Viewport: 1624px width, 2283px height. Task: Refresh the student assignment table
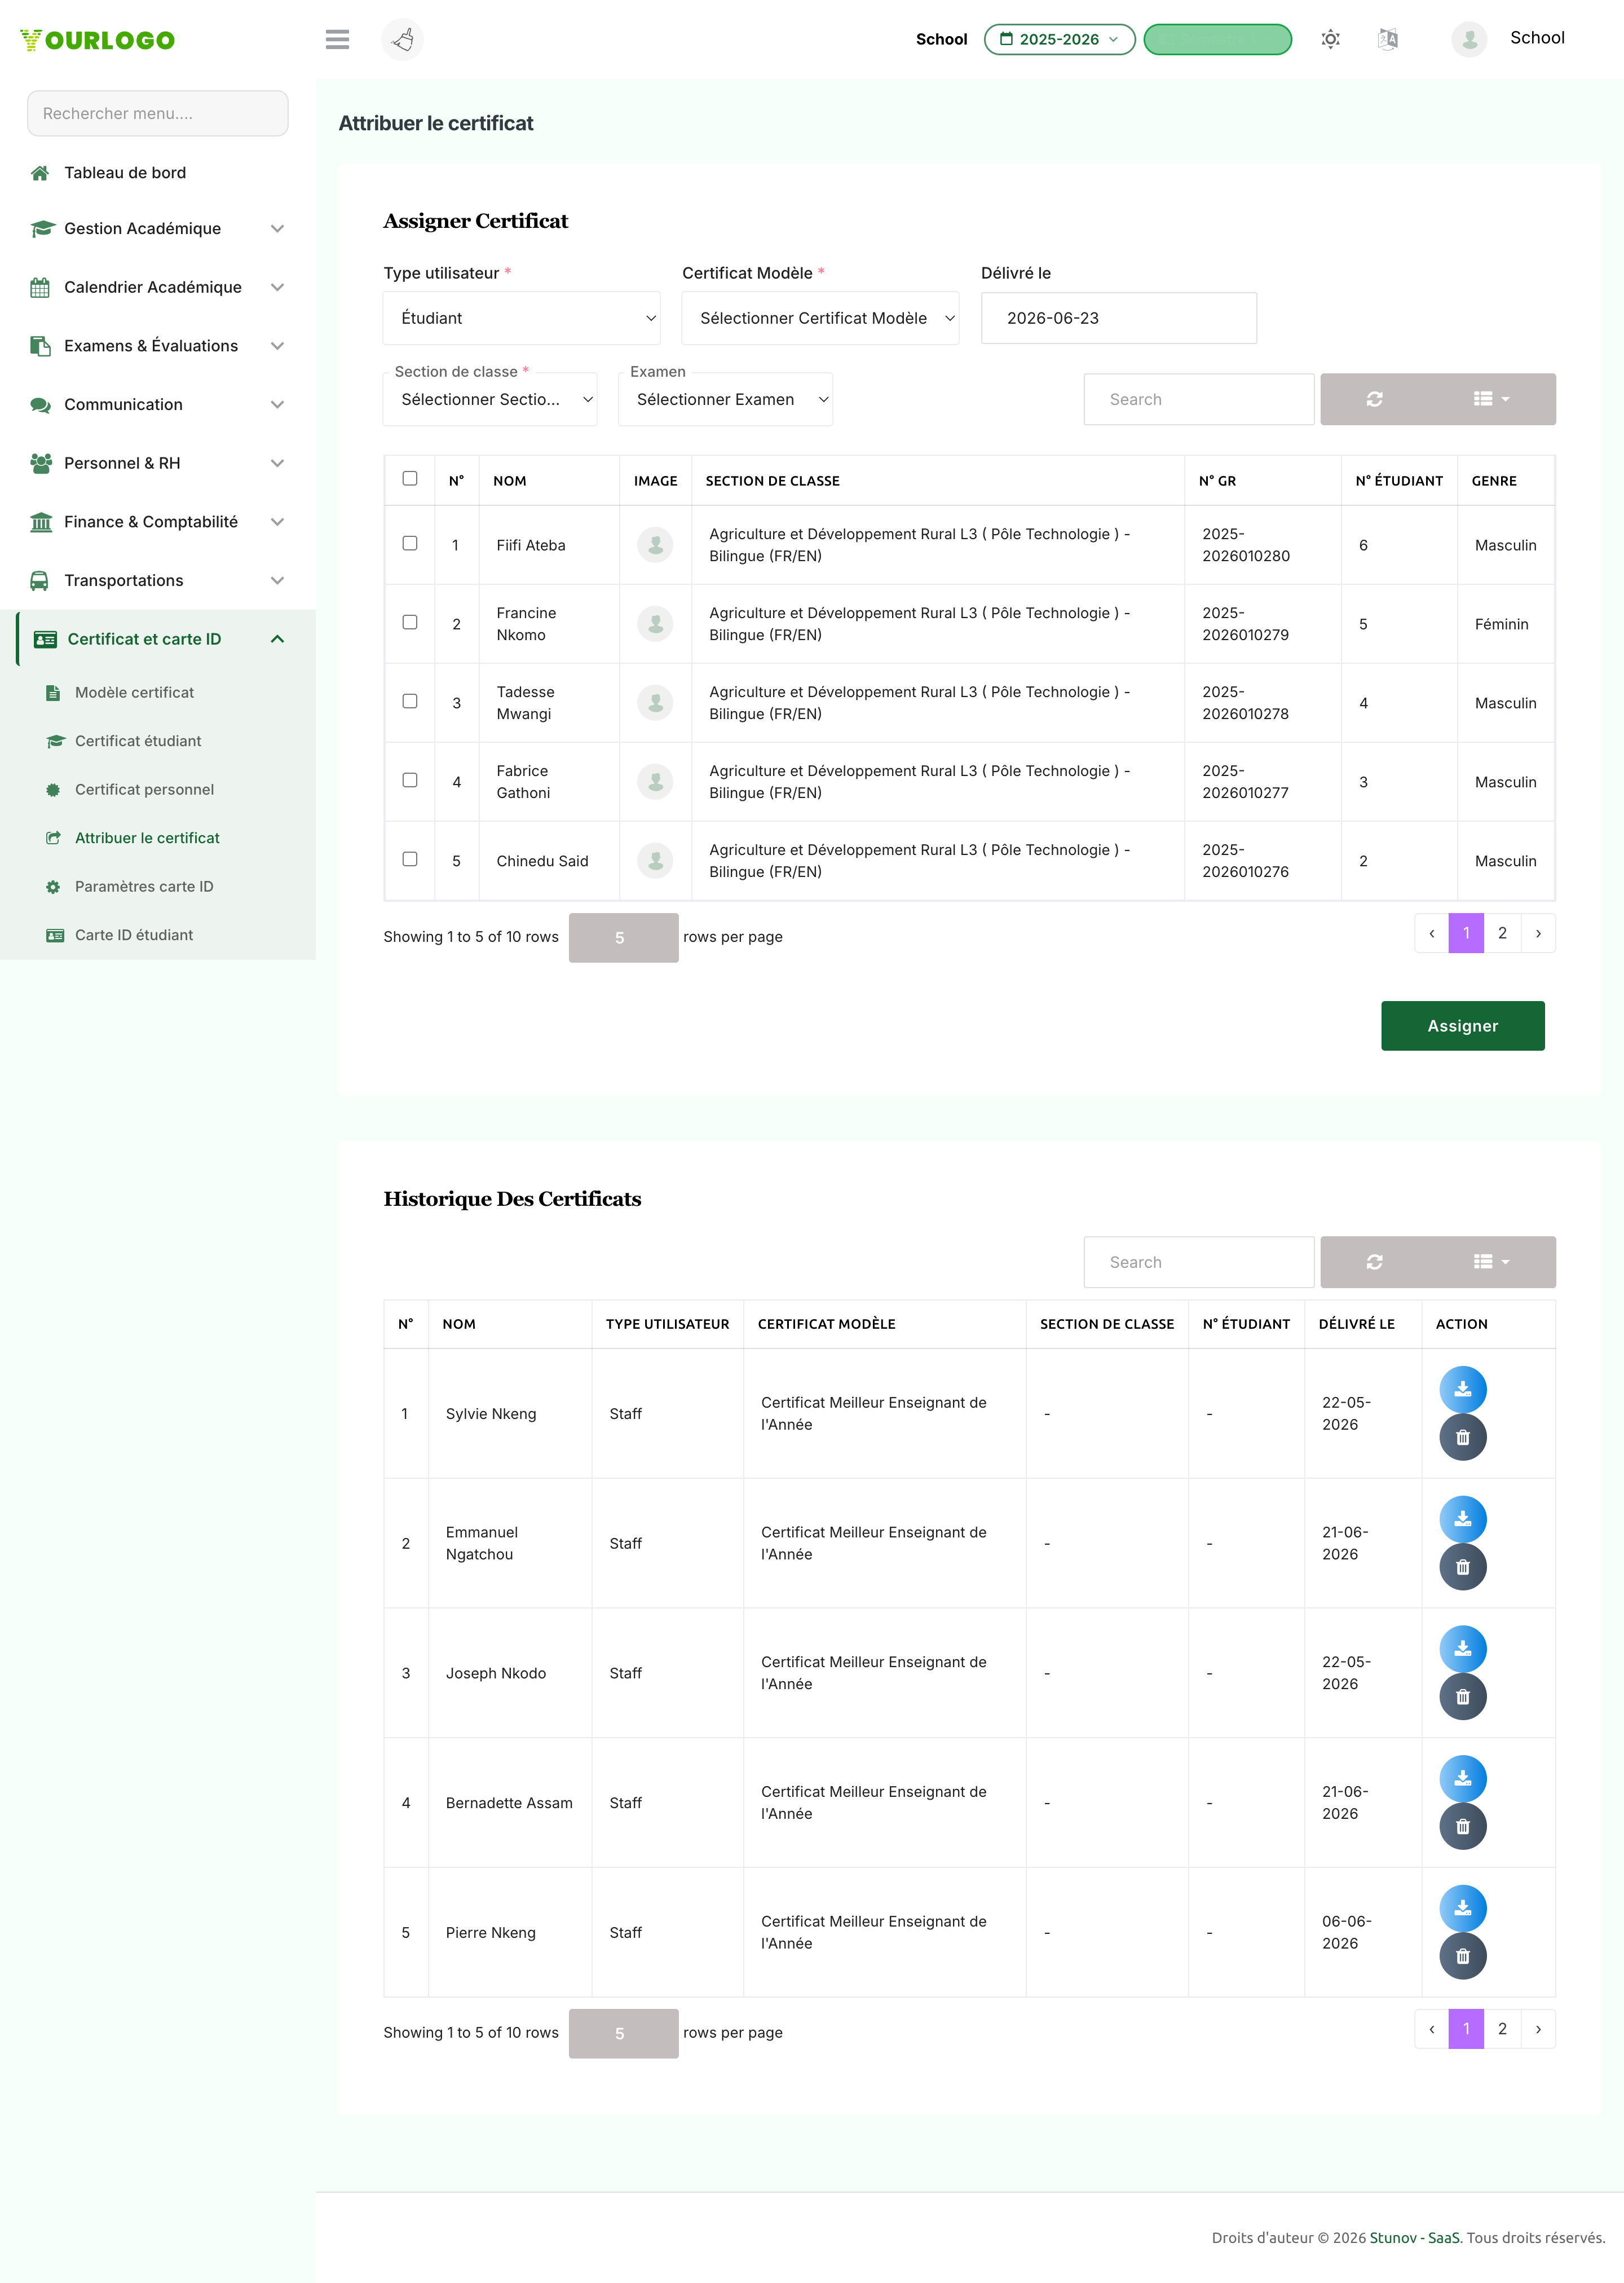1374,399
